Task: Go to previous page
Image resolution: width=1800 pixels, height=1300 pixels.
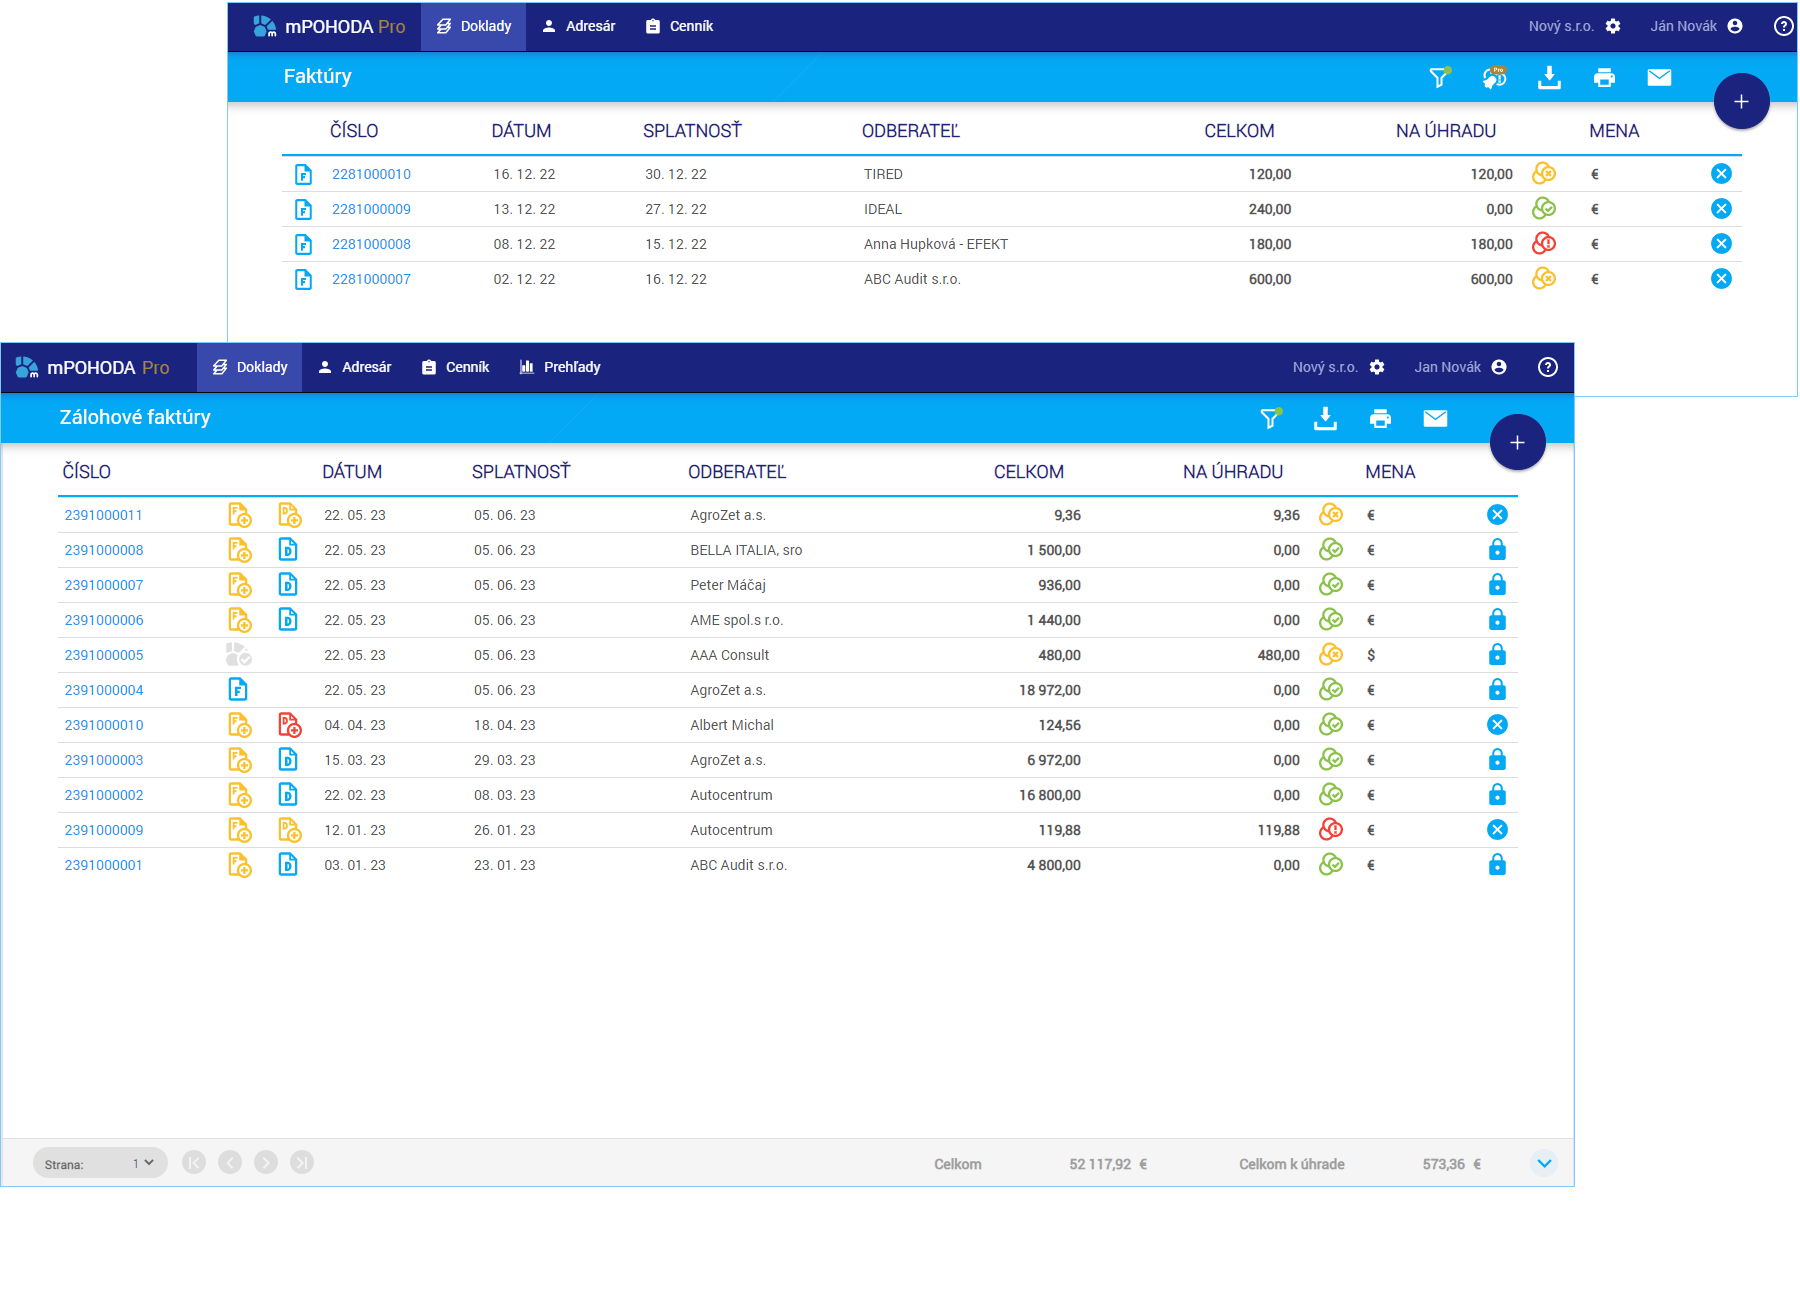Action: coord(230,1162)
